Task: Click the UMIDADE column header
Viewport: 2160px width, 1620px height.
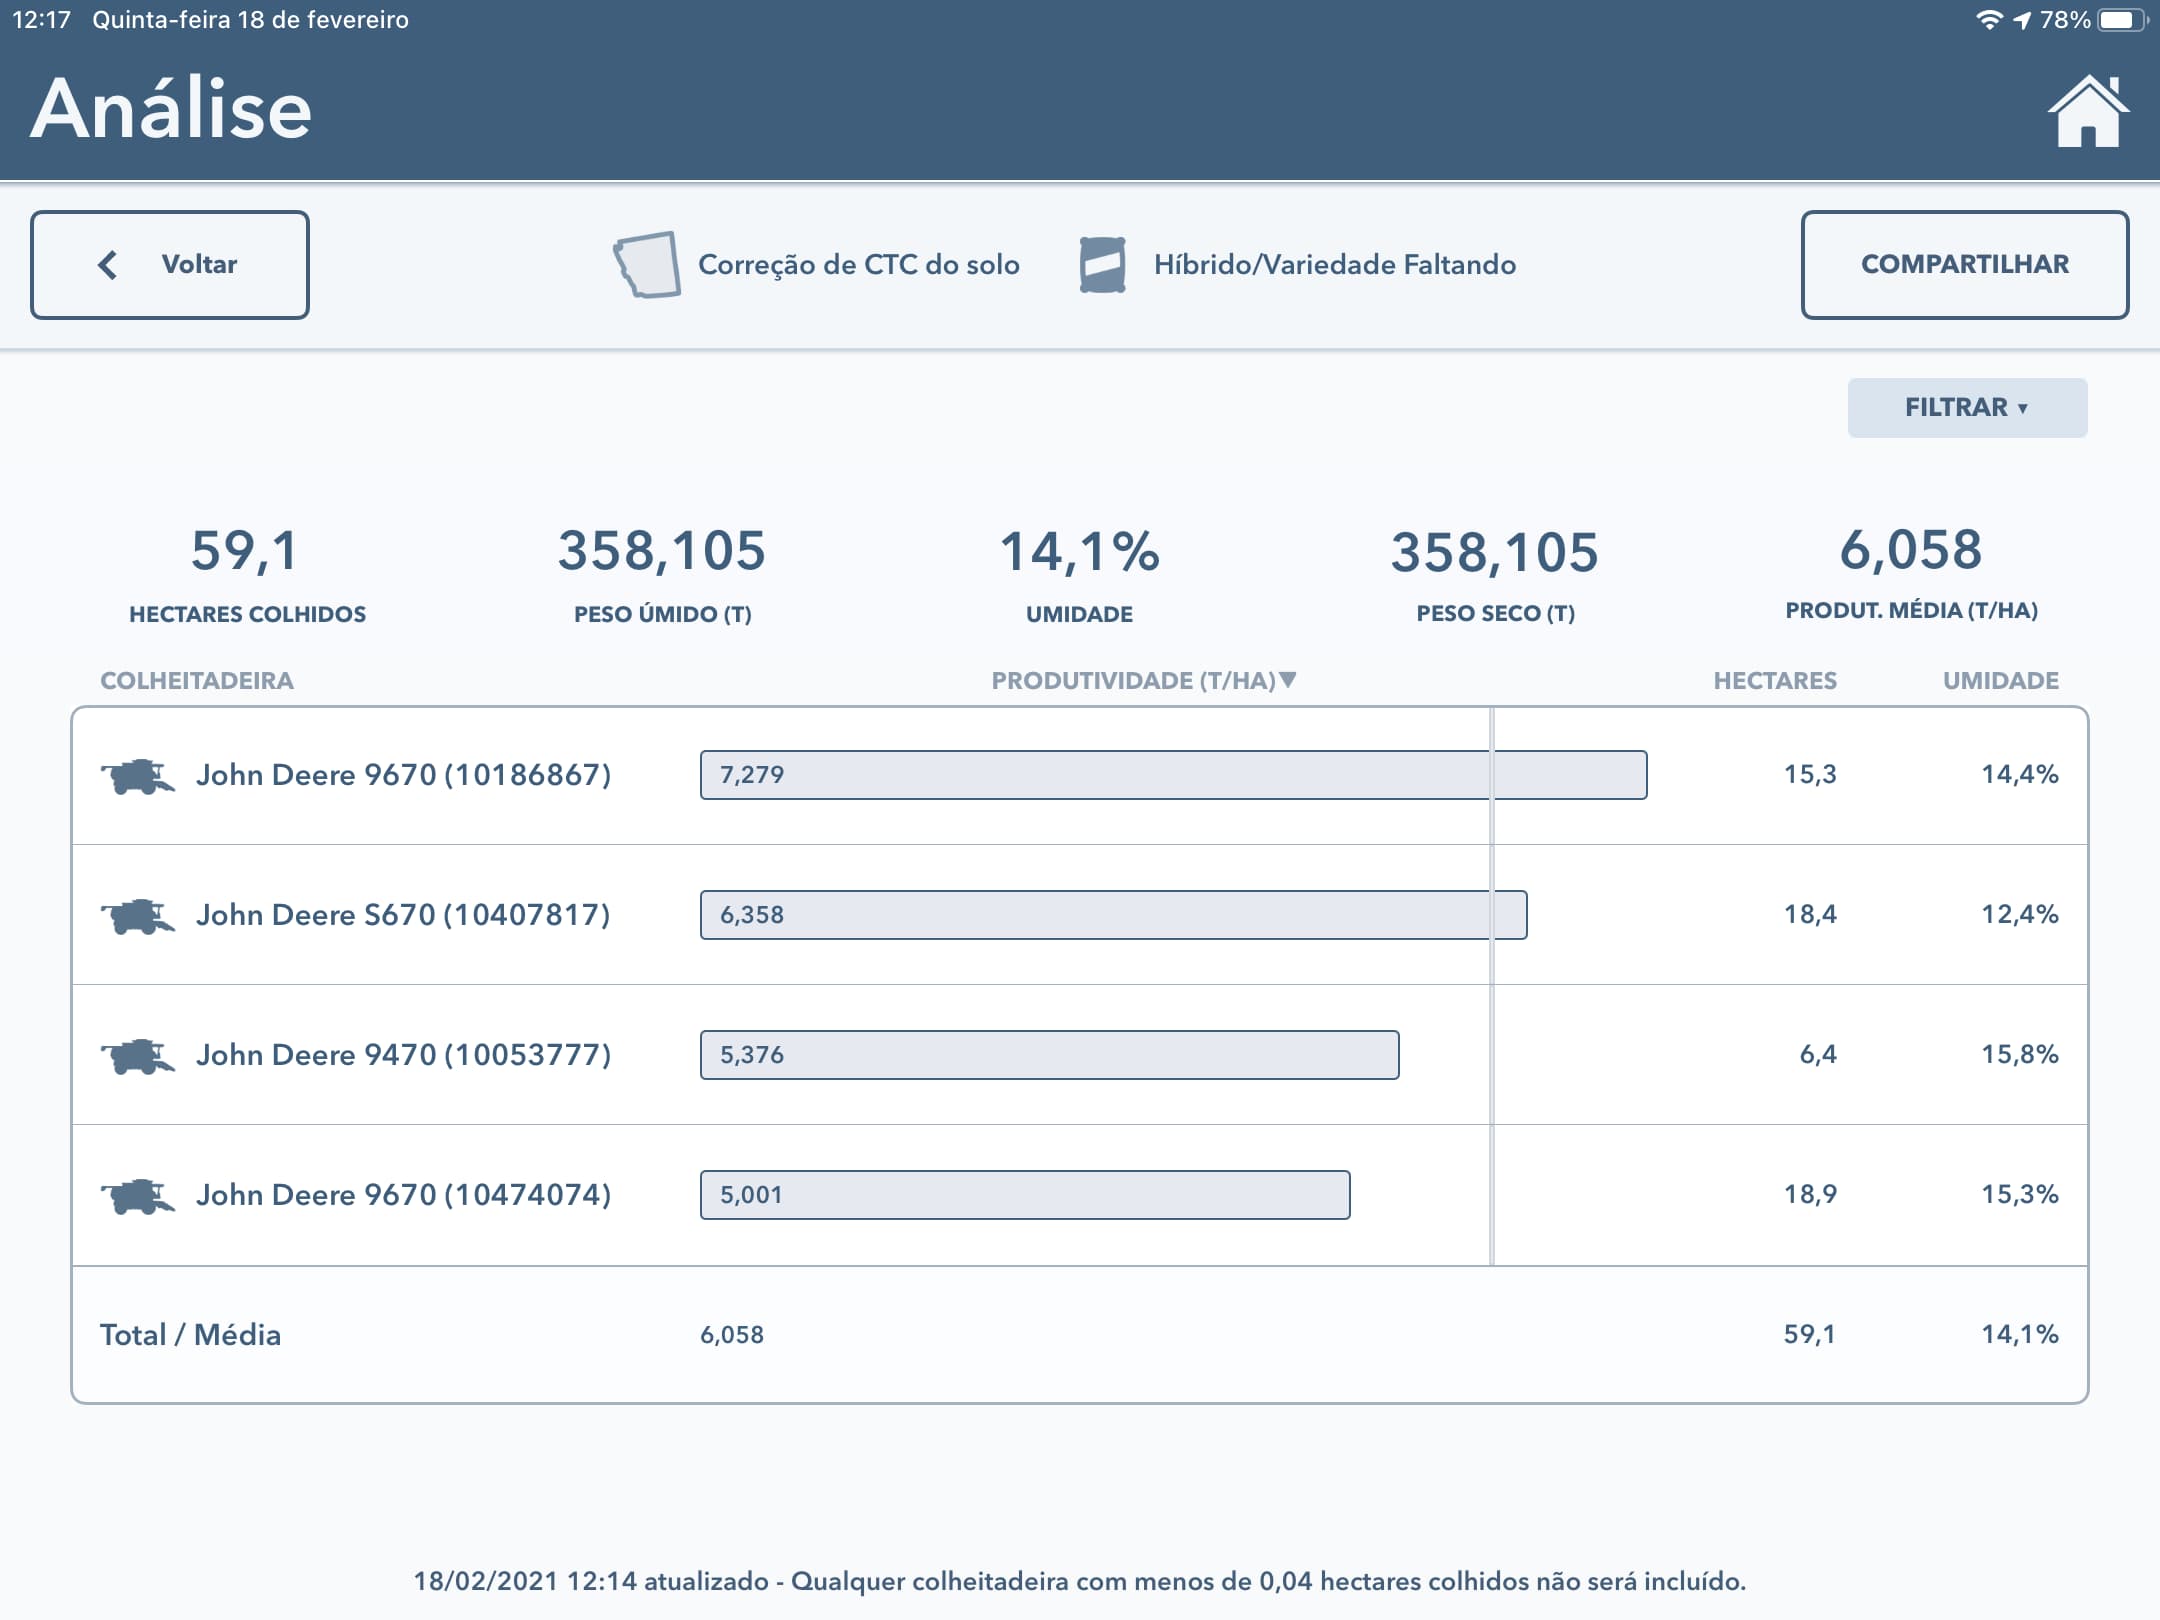Action: pyautogui.click(x=2001, y=681)
